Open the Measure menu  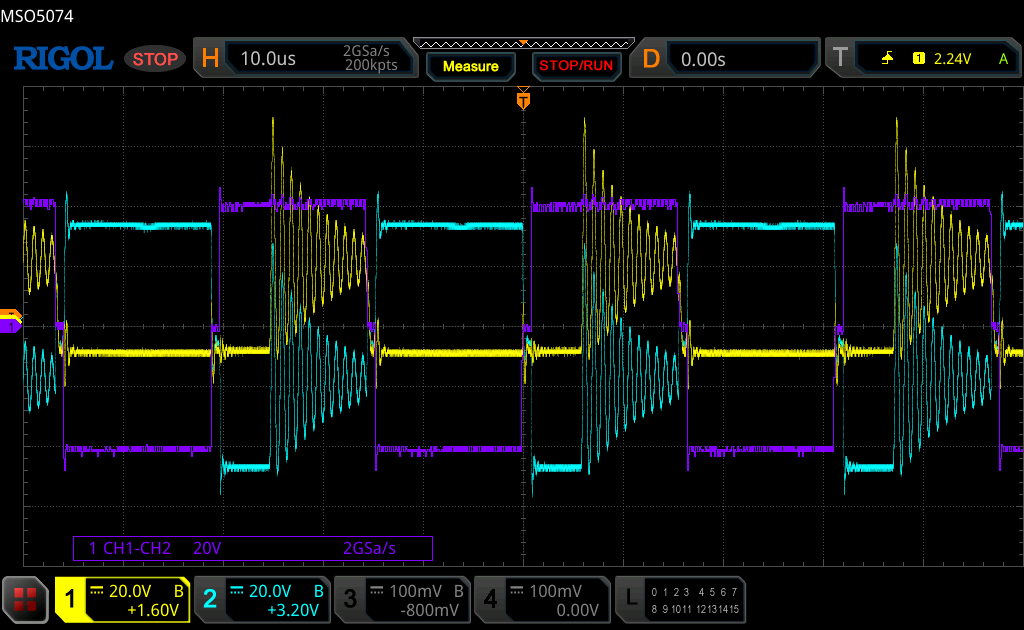point(470,66)
